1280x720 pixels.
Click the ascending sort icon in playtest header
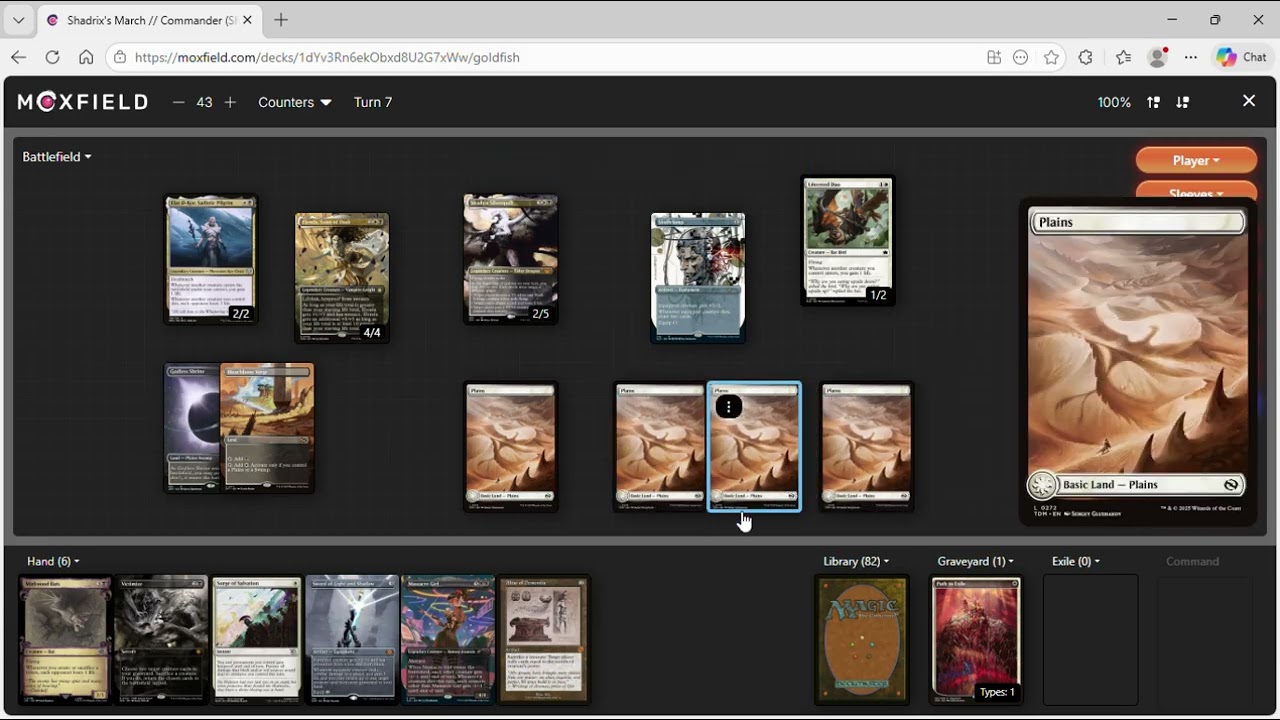[x=1153, y=102]
